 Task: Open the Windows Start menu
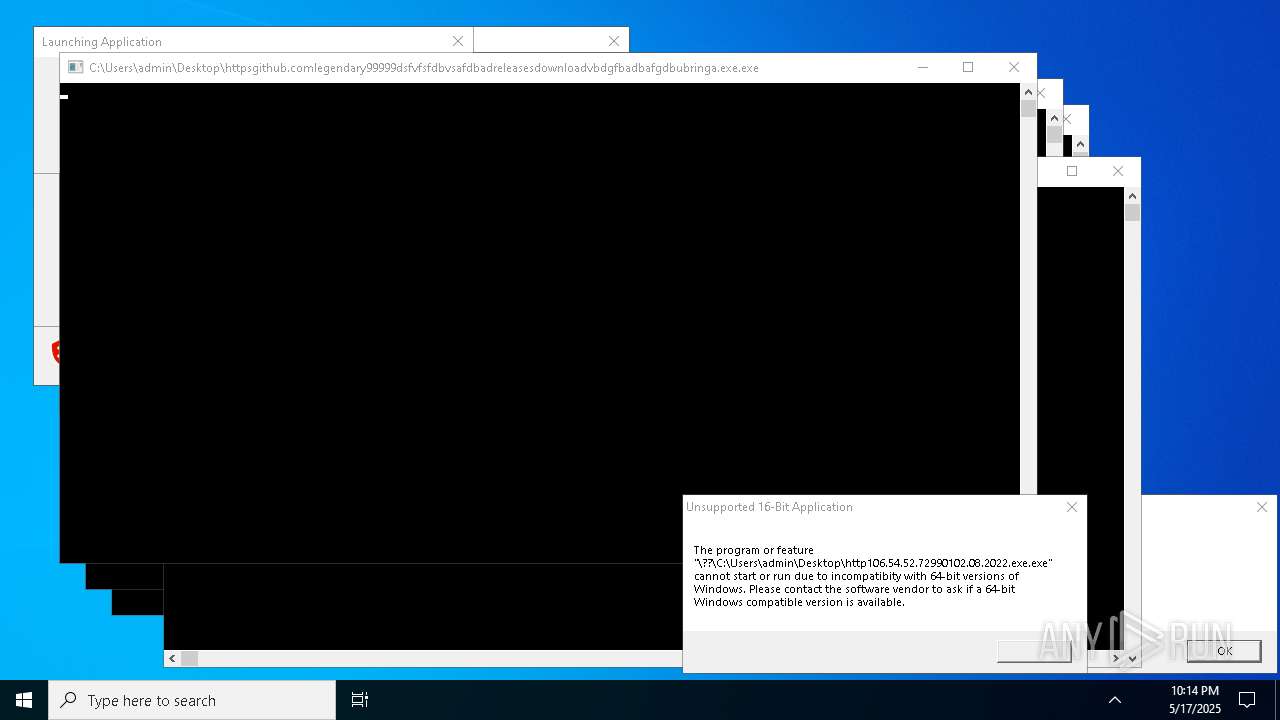tap(24, 700)
